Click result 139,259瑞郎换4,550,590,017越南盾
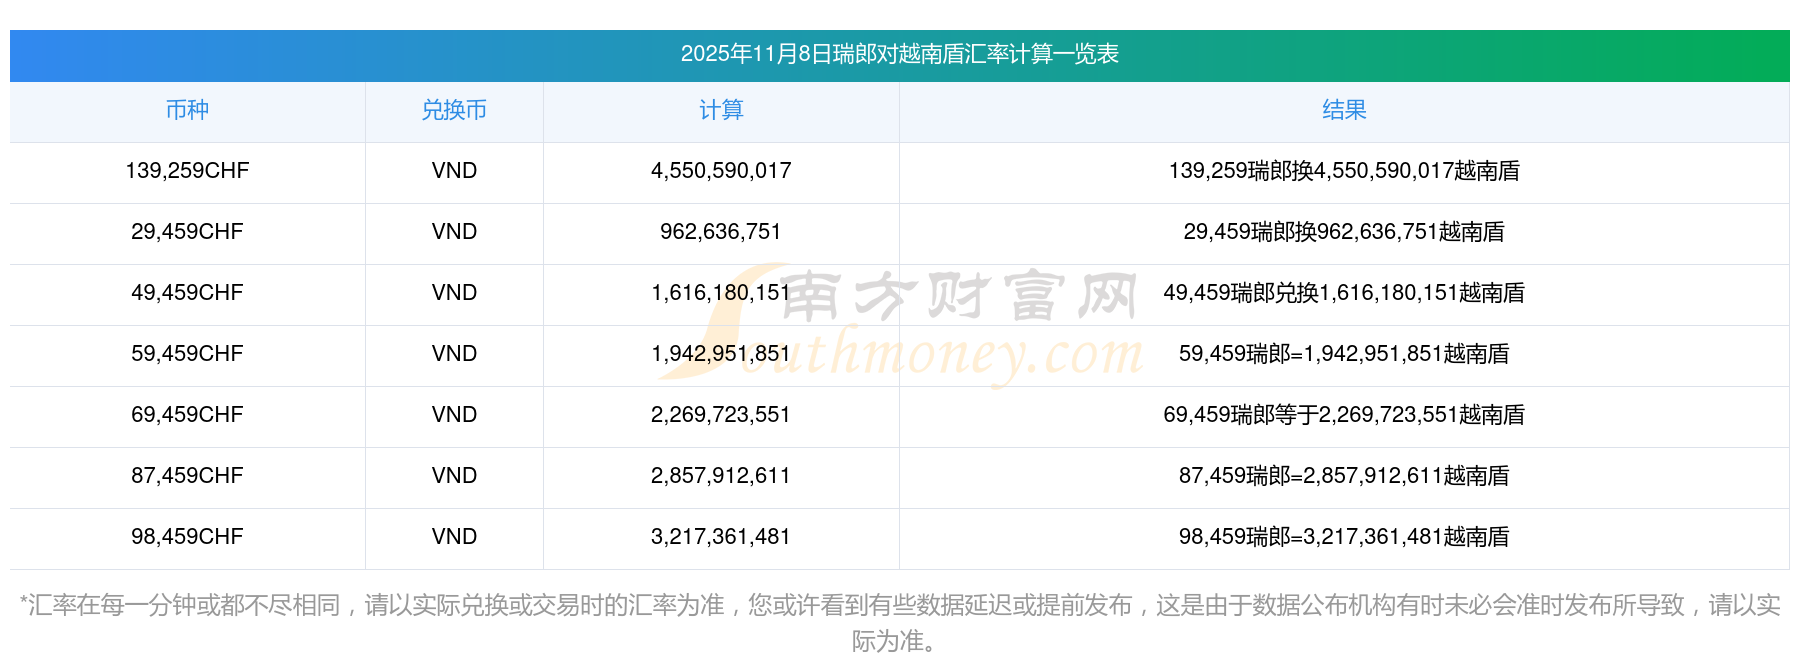This screenshot has width=1800, height=672. tap(1344, 171)
